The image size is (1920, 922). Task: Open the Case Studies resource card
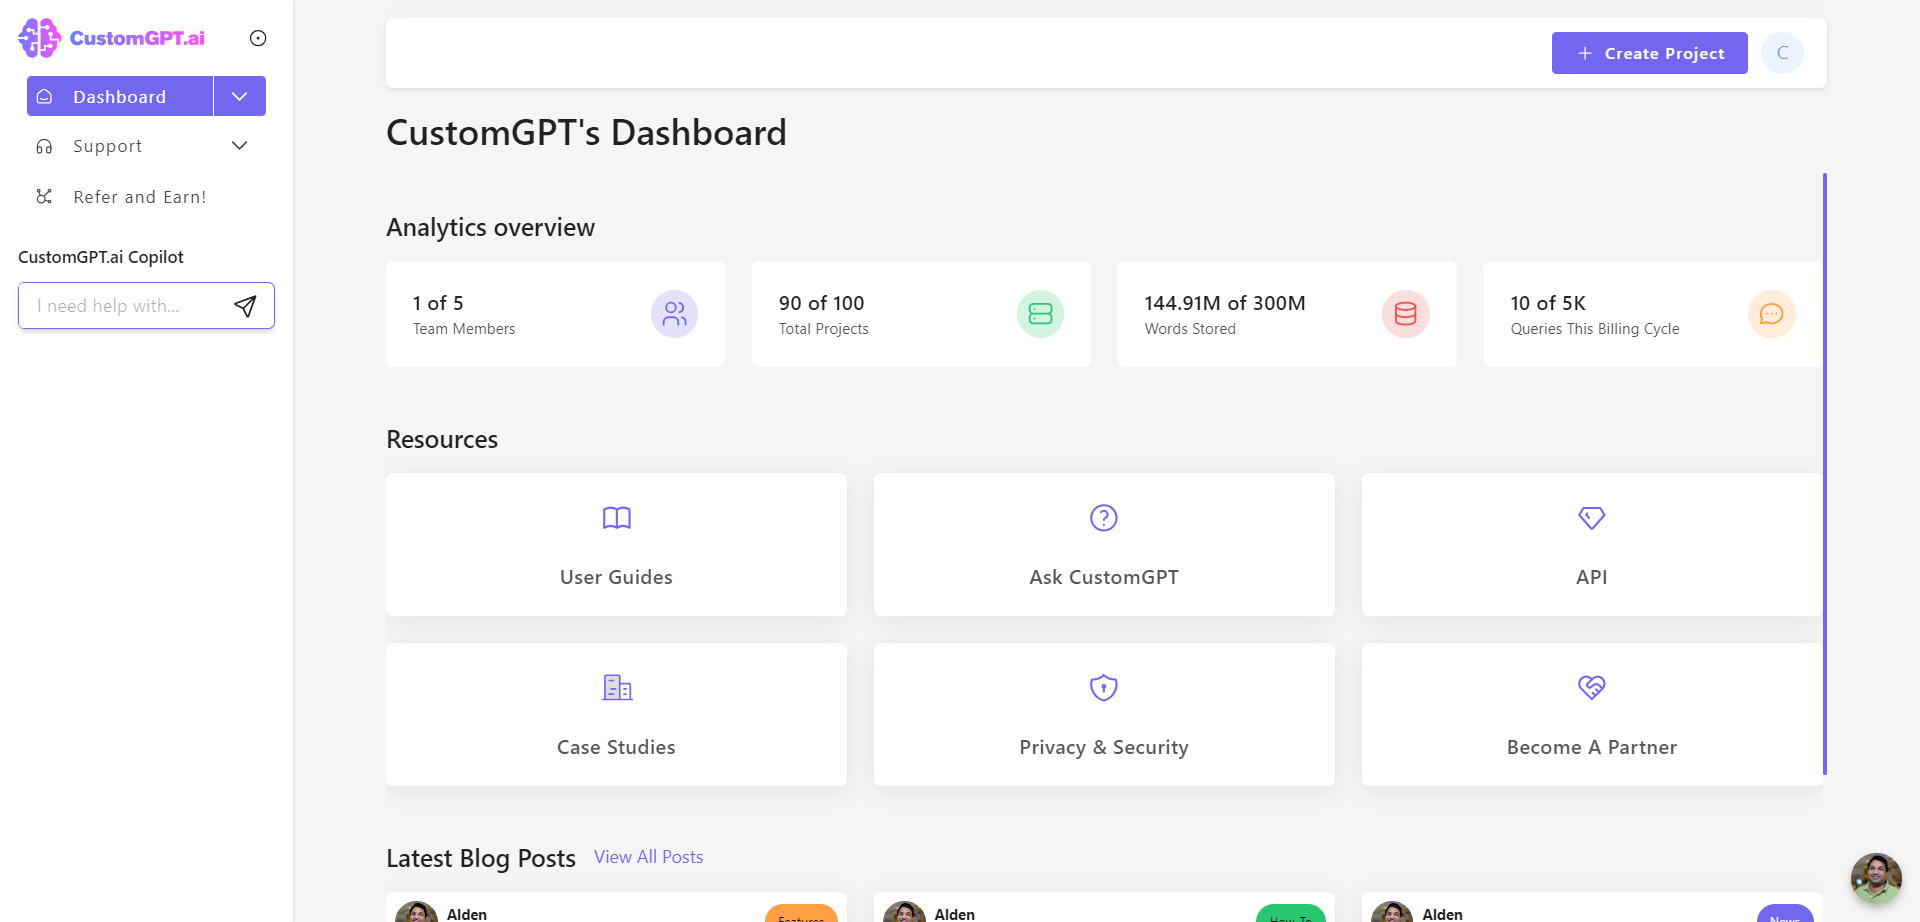click(616, 714)
